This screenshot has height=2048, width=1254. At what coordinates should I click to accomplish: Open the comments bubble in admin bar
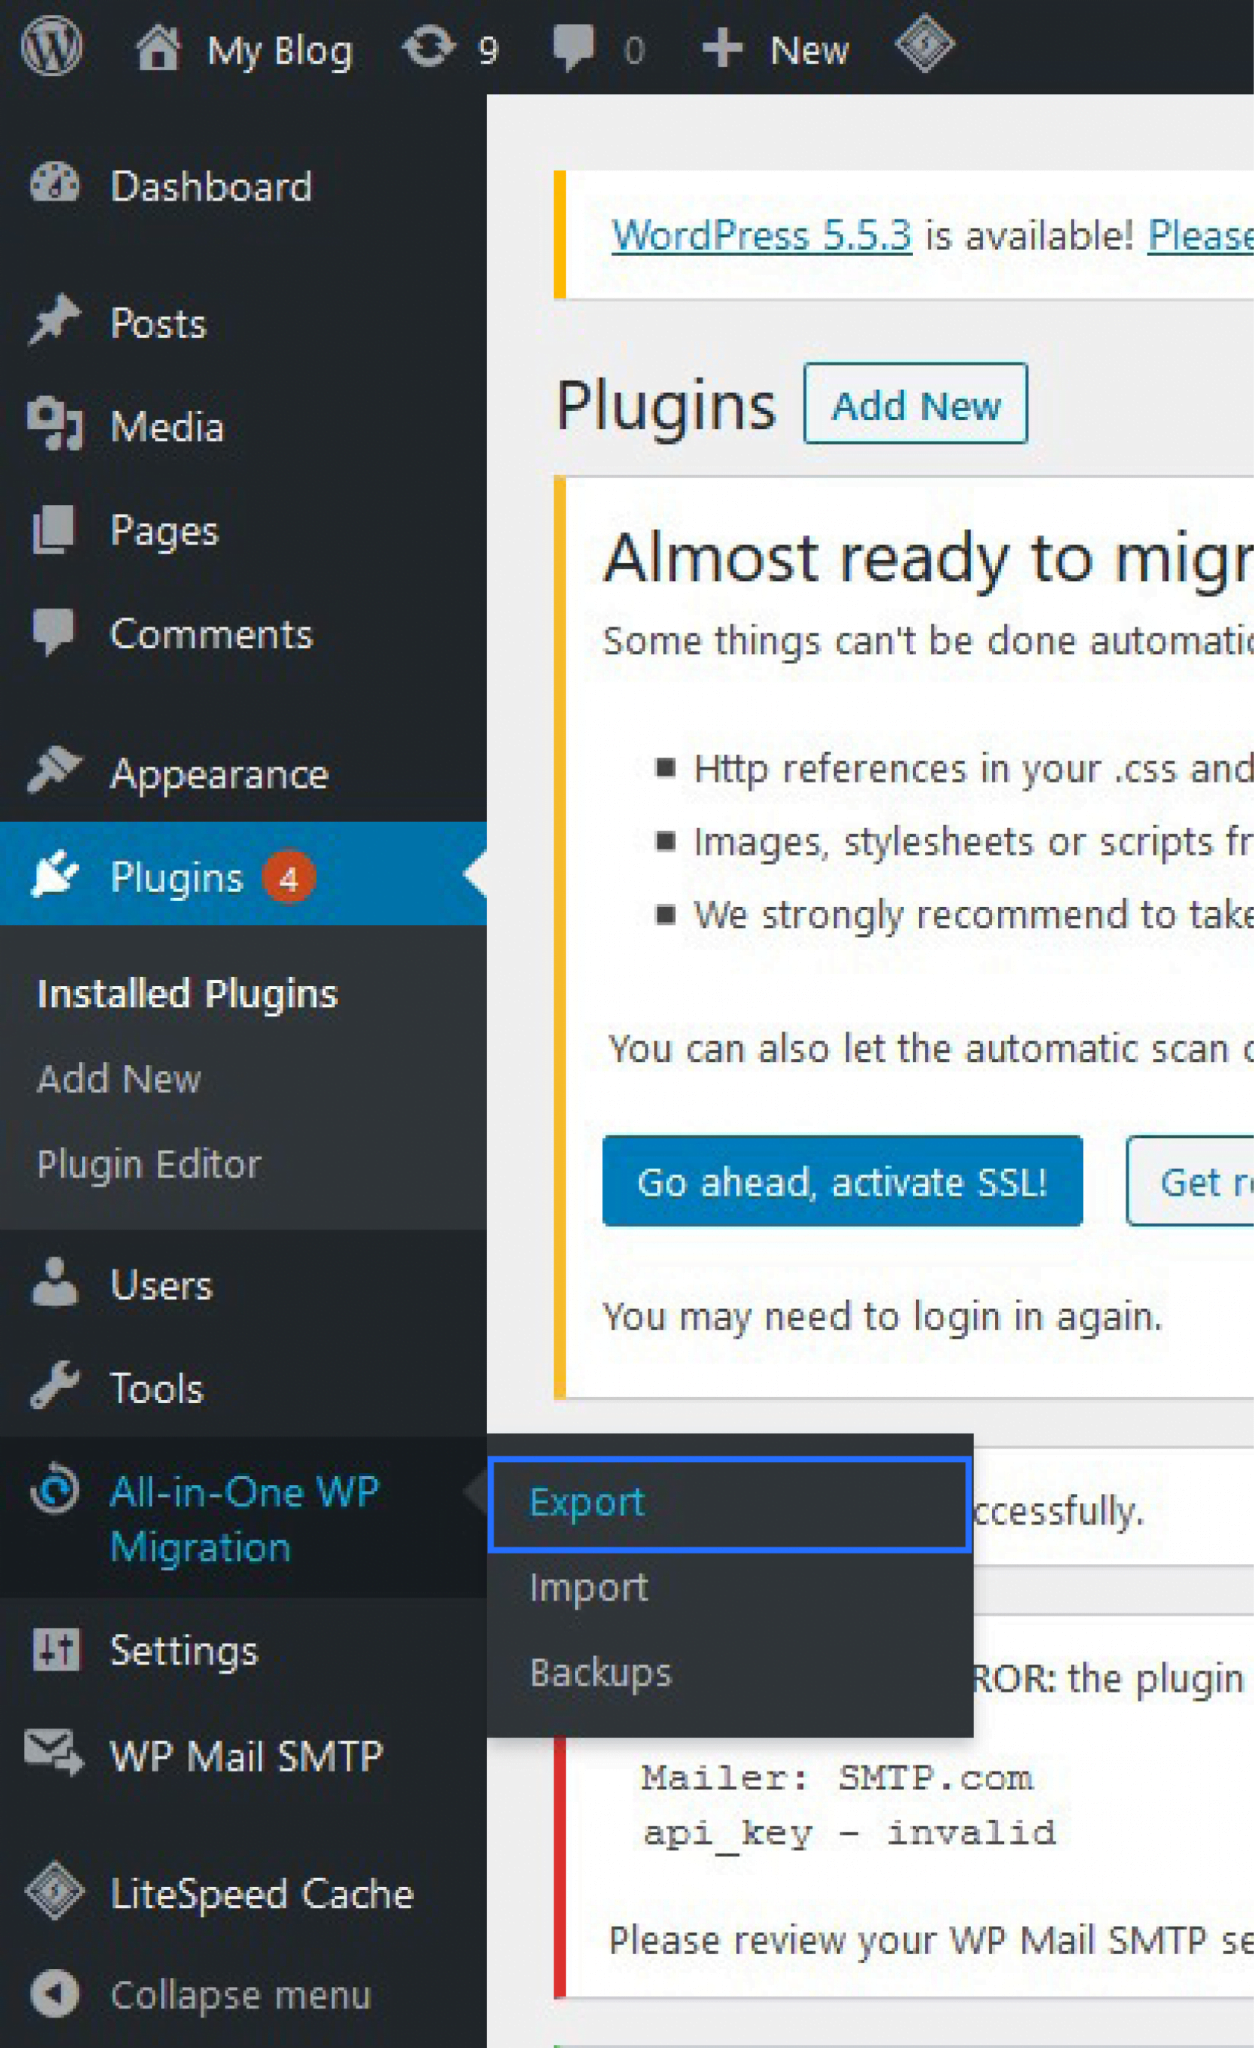click(573, 48)
